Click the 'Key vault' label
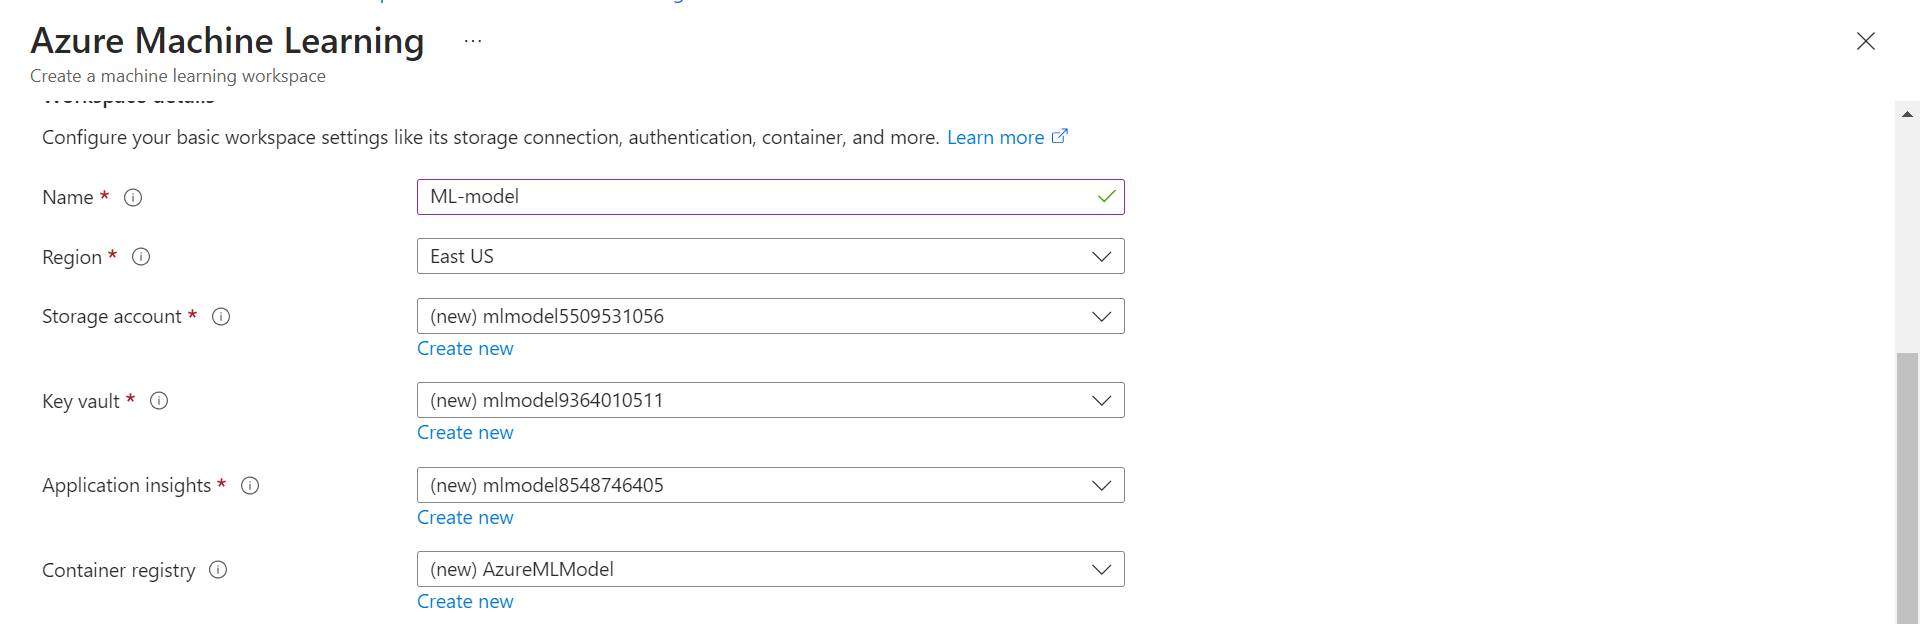 coord(81,401)
